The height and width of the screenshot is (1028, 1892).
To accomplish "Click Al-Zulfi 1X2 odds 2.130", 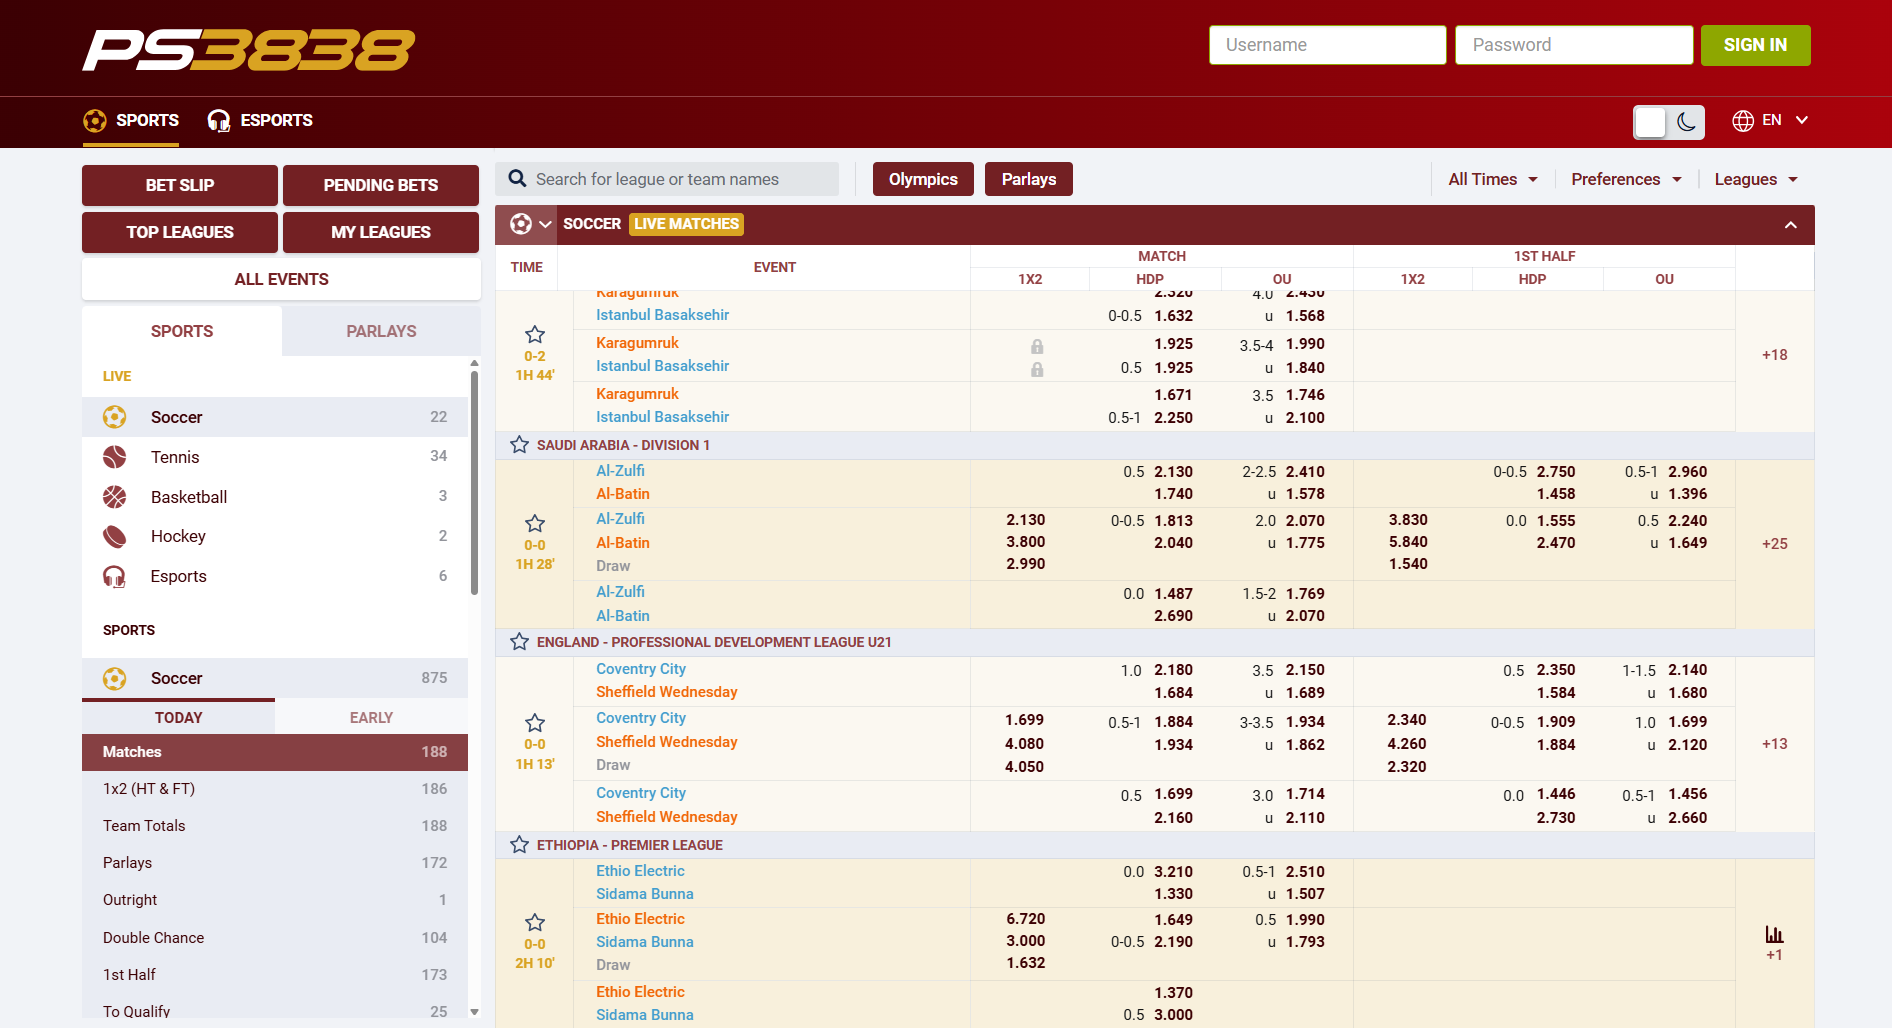I will [x=1025, y=520].
